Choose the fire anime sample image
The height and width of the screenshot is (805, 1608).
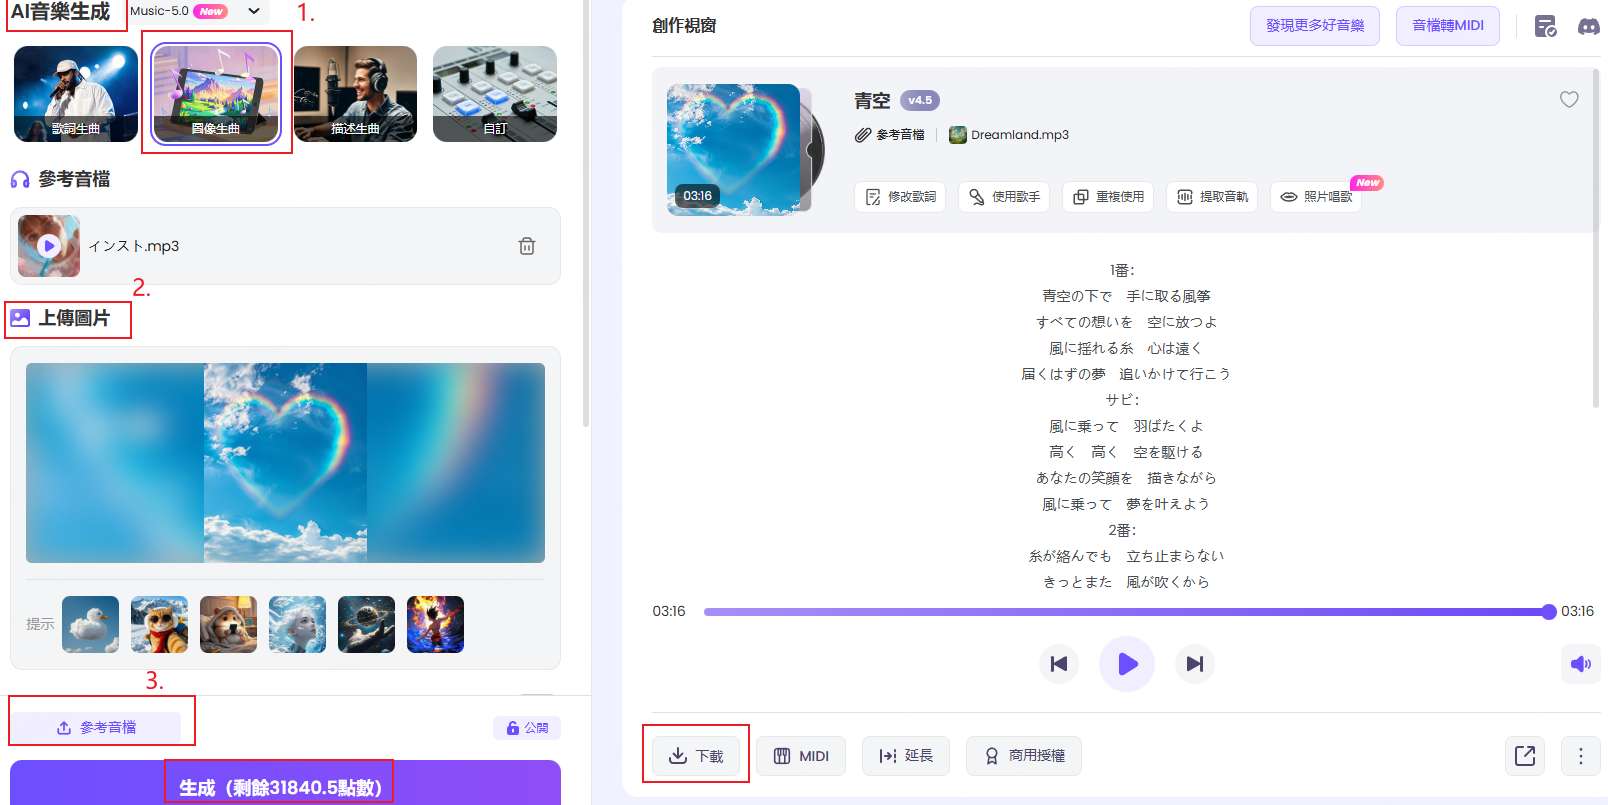point(435,624)
